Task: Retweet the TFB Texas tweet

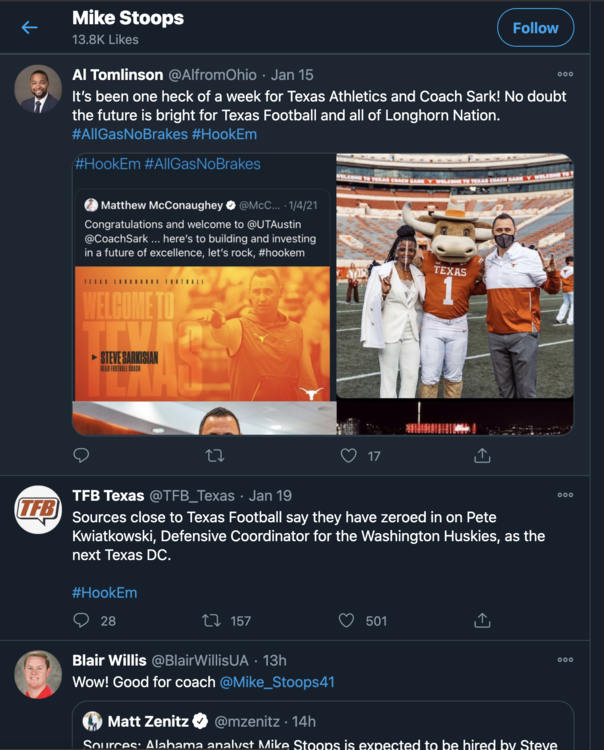Action: pos(212,620)
